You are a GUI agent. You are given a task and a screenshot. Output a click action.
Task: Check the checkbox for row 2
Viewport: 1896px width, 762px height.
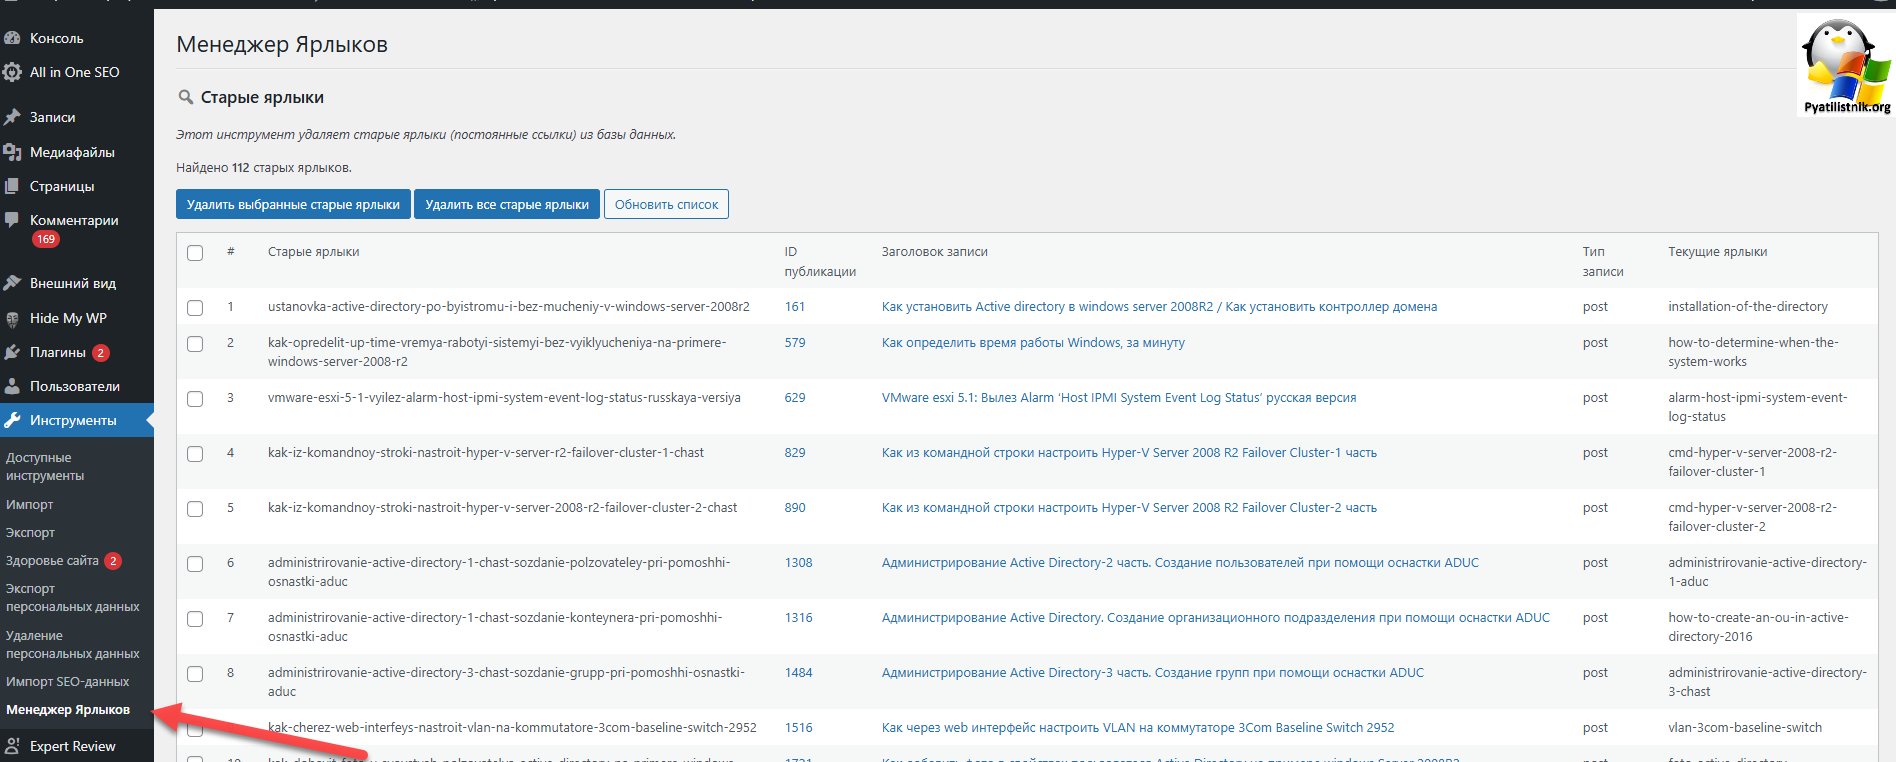pos(195,344)
